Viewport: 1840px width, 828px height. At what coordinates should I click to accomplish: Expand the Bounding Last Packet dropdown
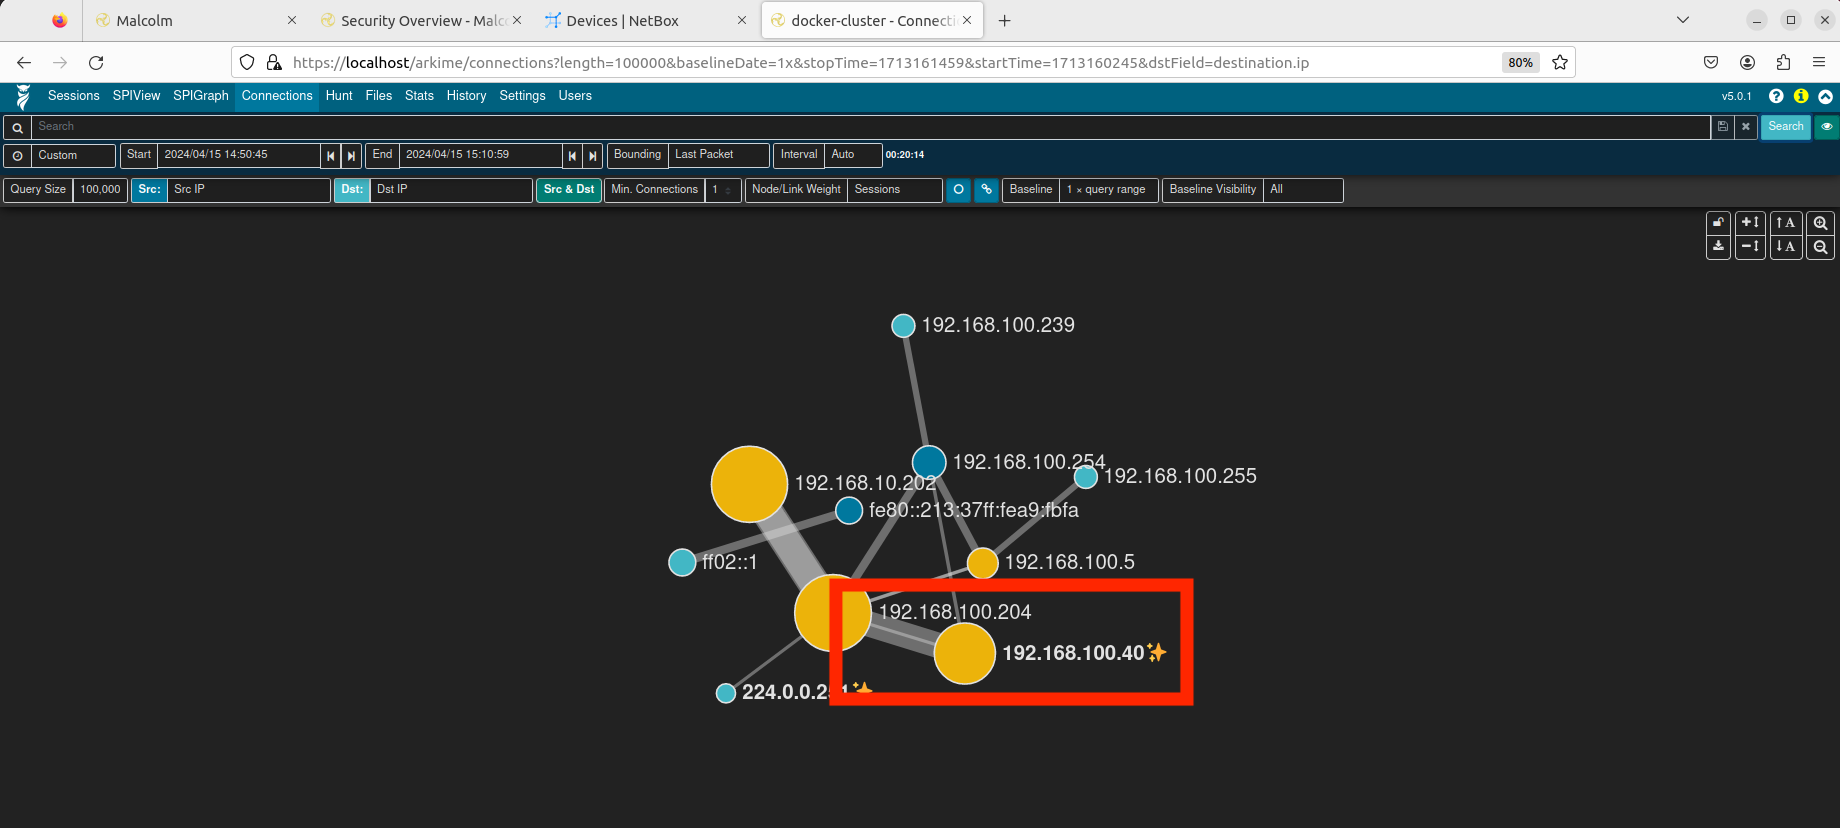tap(718, 155)
